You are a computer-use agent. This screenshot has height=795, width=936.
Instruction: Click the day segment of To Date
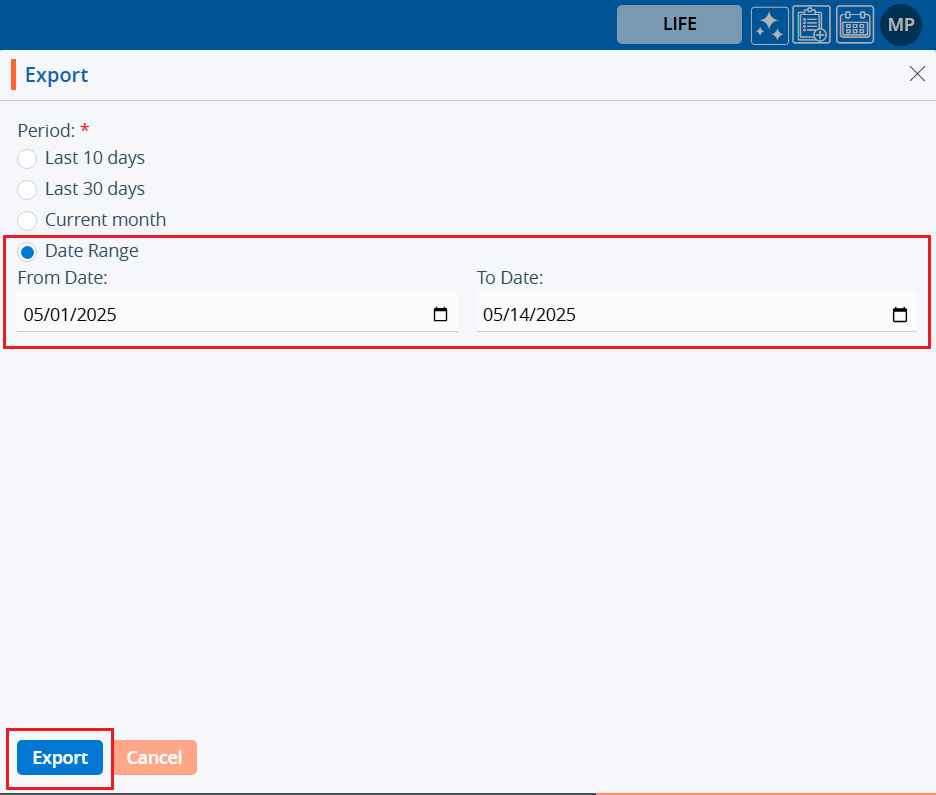[x=520, y=315]
